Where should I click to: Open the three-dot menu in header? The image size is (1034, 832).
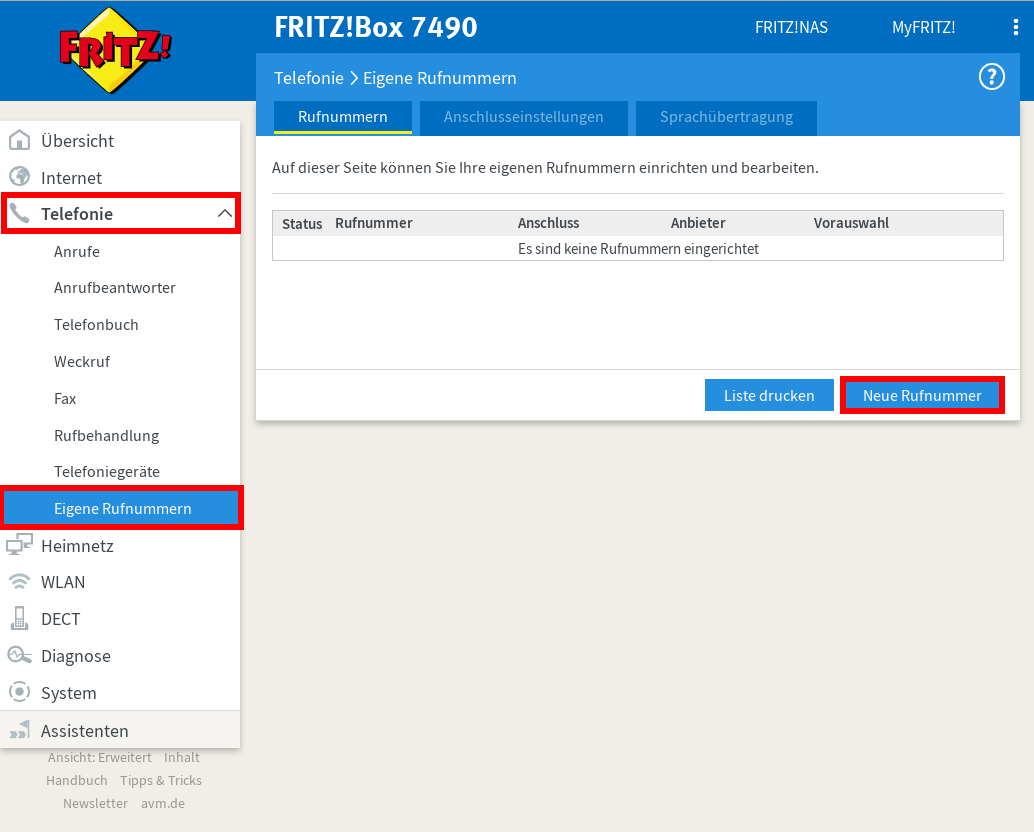click(x=1016, y=27)
